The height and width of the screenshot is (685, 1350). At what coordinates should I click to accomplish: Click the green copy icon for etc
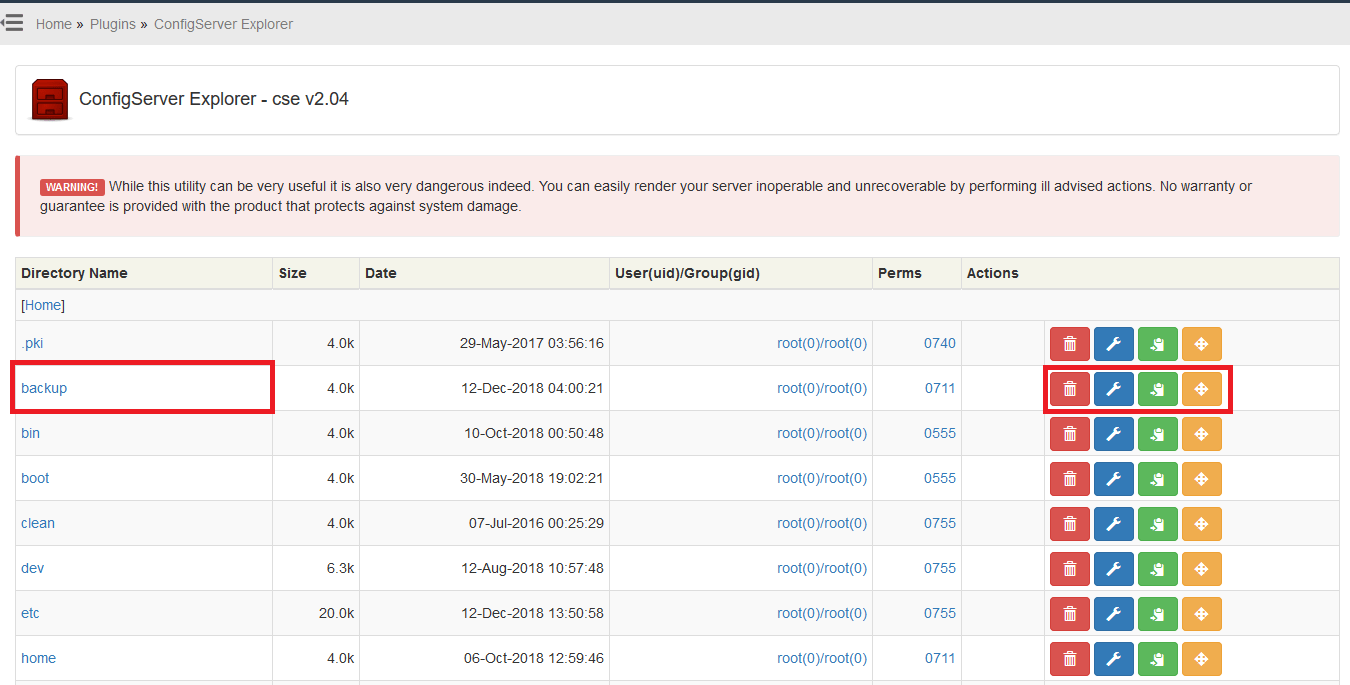(x=1158, y=614)
